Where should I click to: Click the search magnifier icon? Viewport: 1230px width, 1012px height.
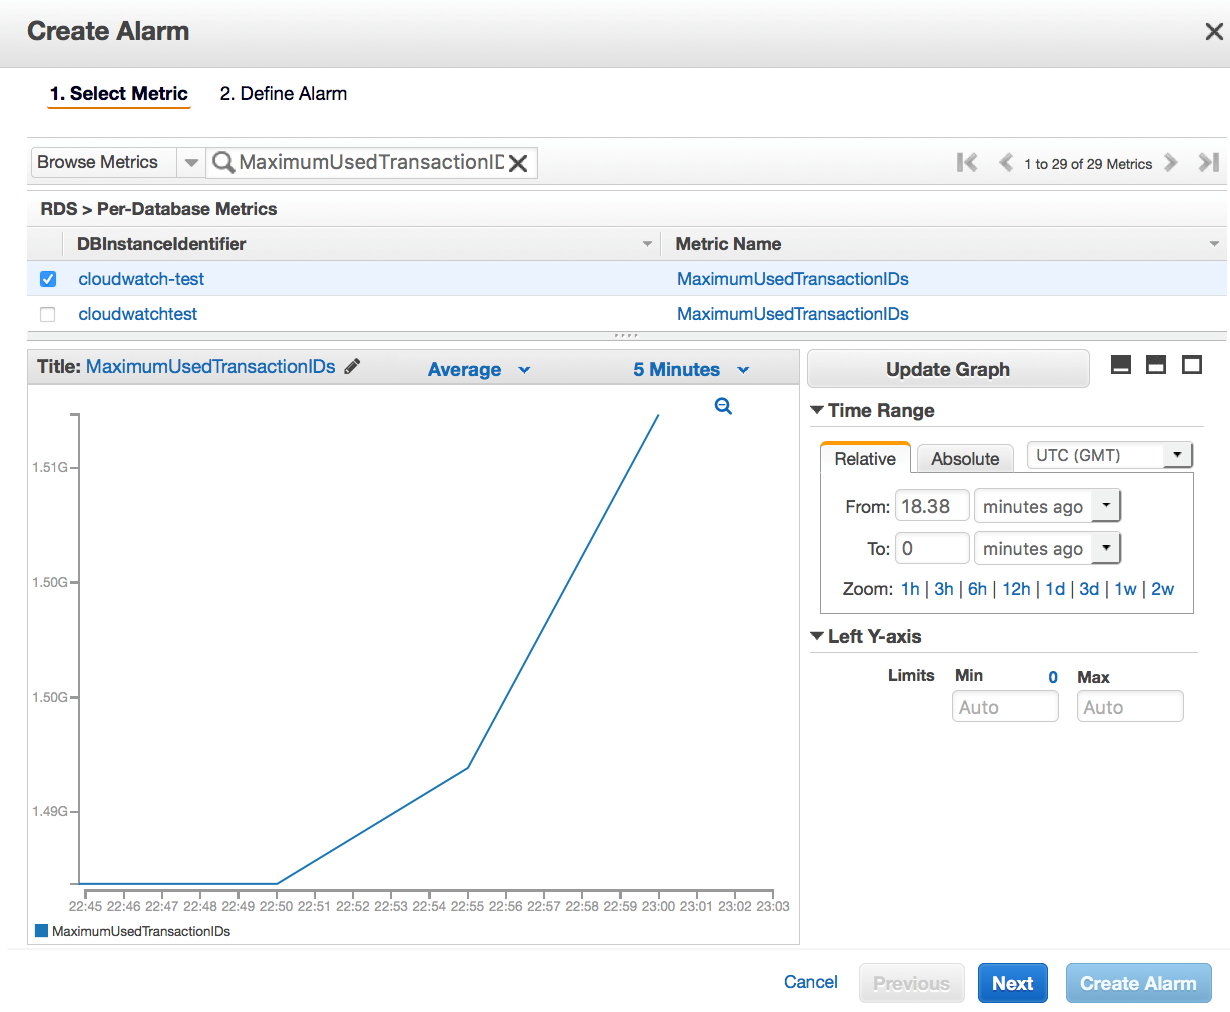(x=224, y=162)
